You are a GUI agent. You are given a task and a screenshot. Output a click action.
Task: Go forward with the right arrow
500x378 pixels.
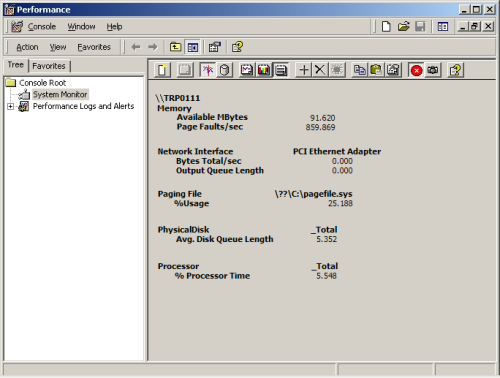tap(153, 47)
